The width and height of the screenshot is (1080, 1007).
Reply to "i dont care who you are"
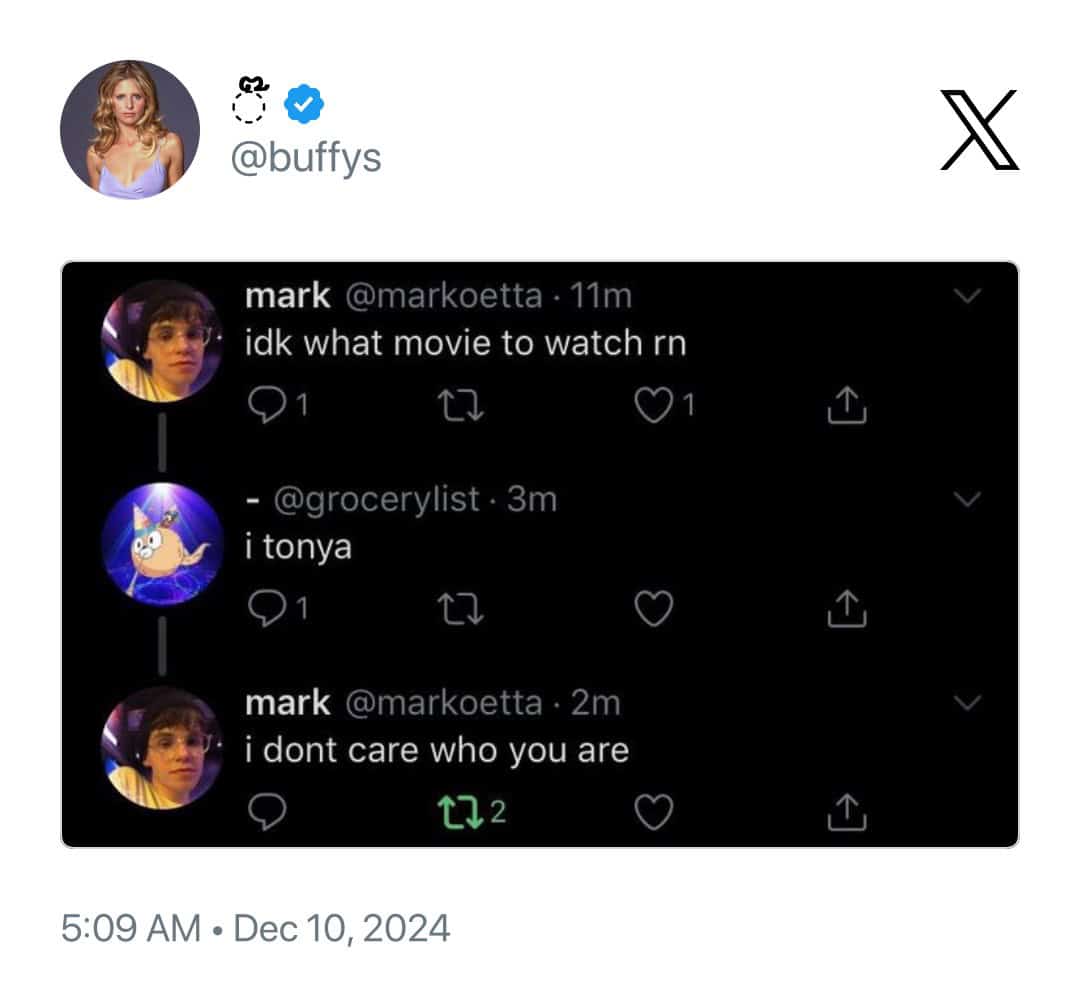pos(265,812)
